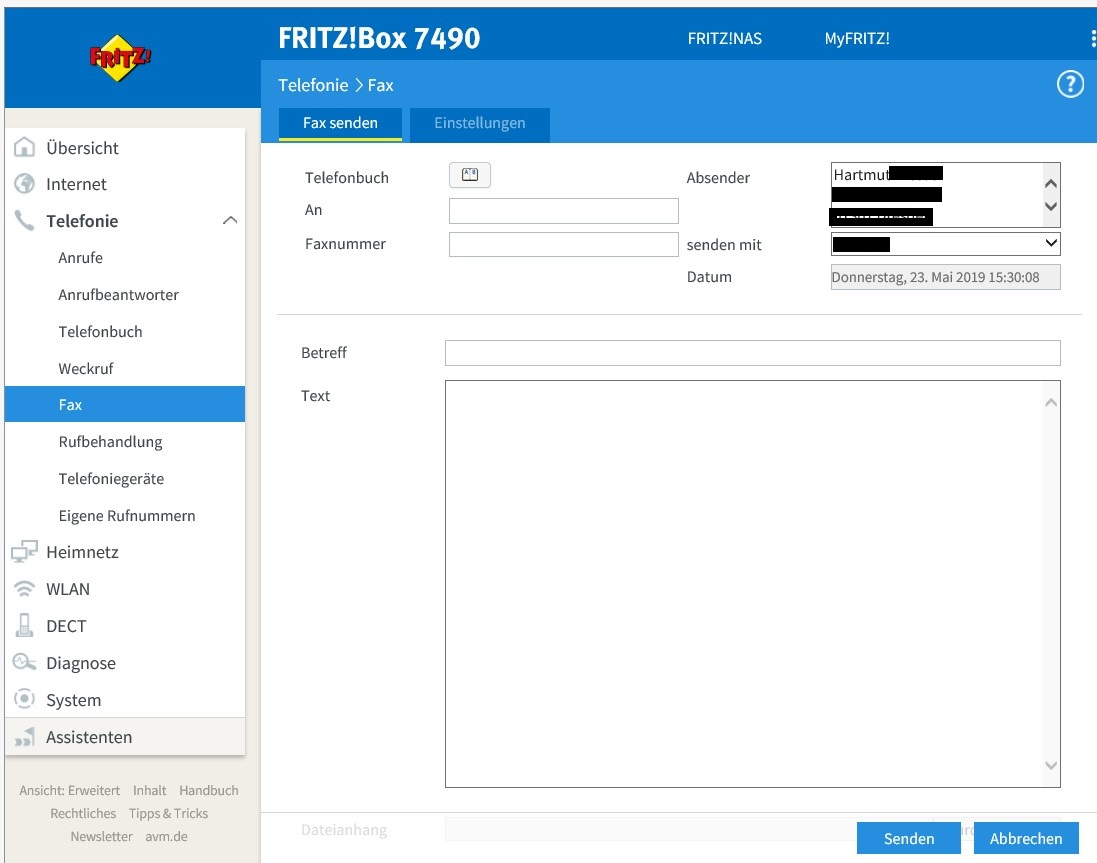Click the Assistenten wizard icon
The width and height of the screenshot is (1097, 863).
pyautogui.click(x=24, y=736)
